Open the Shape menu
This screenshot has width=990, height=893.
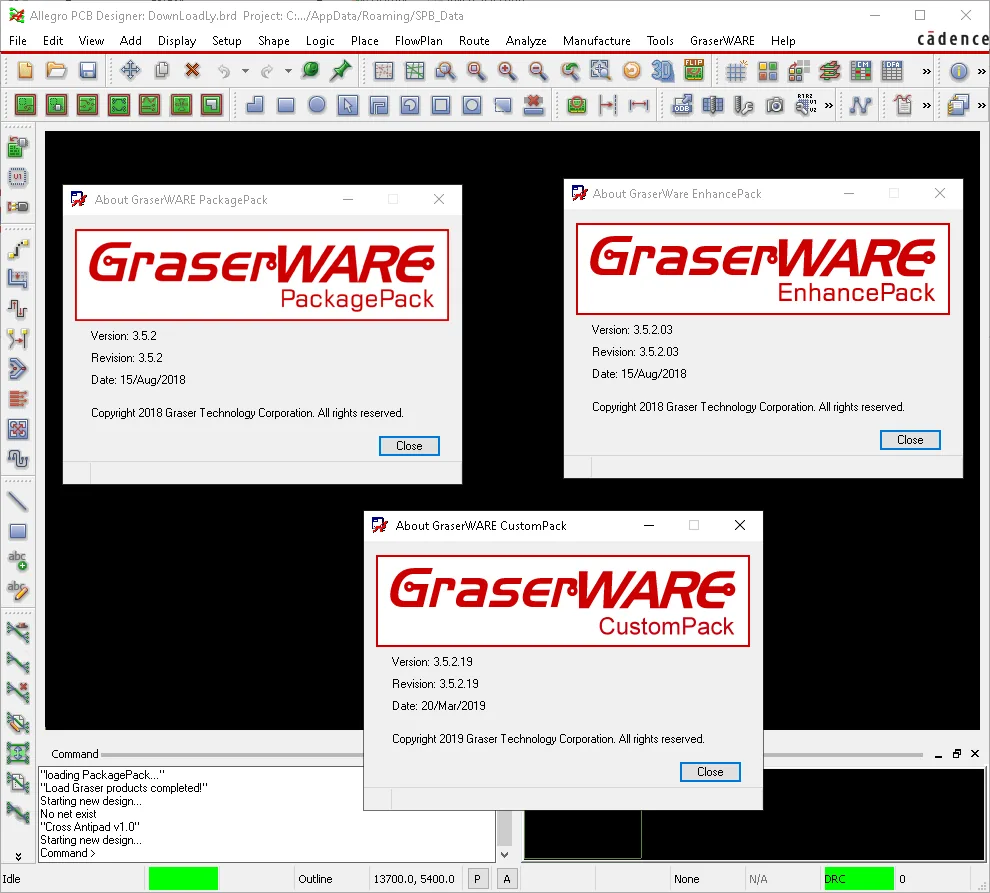(273, 40)
